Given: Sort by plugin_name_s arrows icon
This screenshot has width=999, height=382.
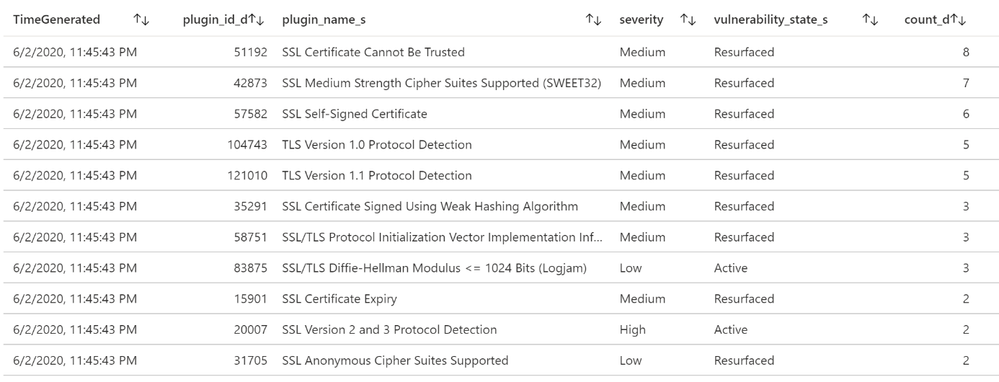Looking at the screenshot, I should pos(594,20).
